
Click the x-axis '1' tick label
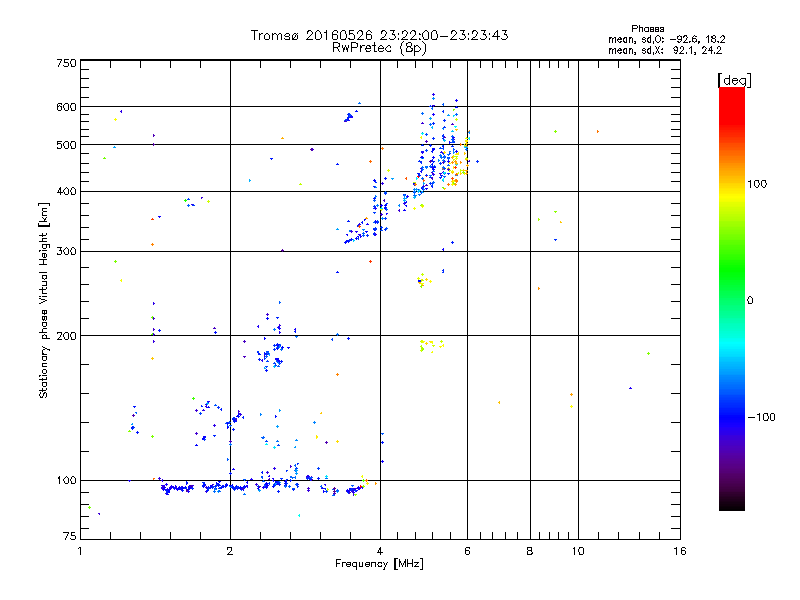pyautogui.click(x=80, y=551)
